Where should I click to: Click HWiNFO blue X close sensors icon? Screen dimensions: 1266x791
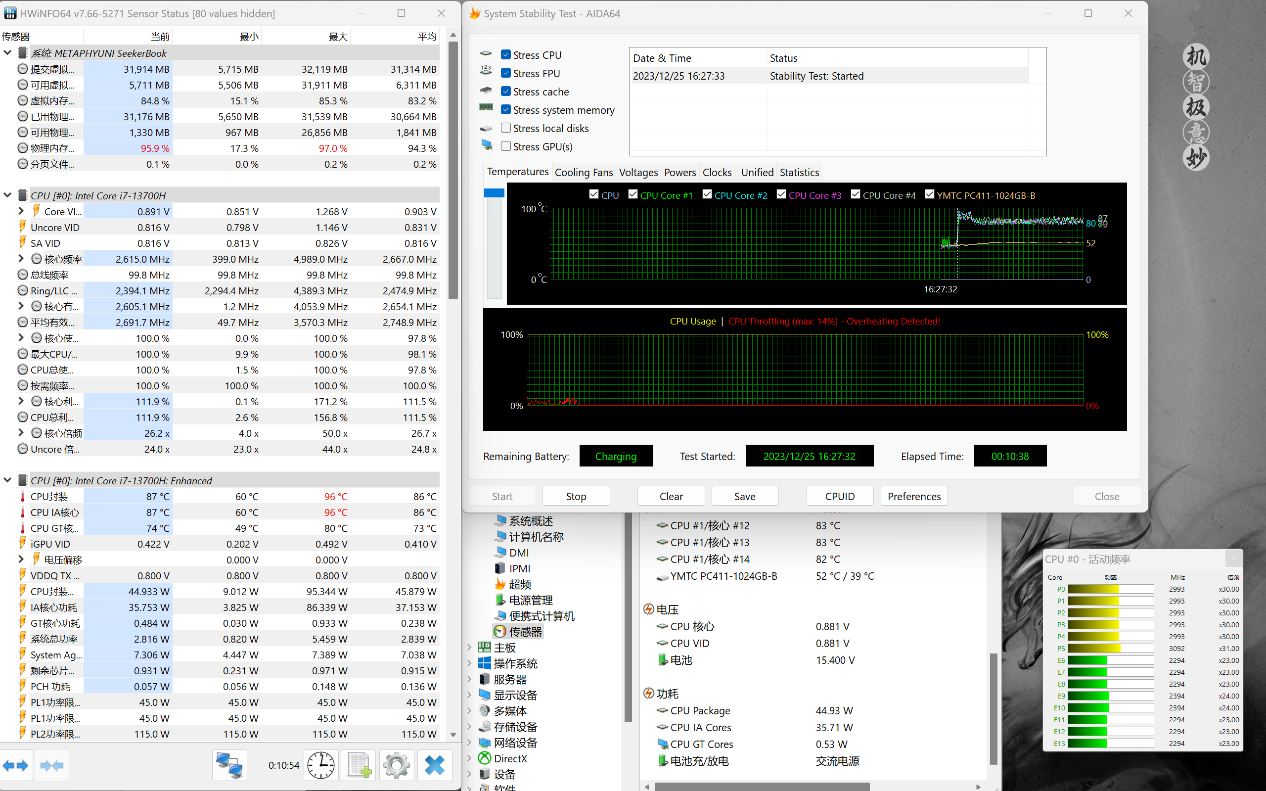click(x=434, y=766)
